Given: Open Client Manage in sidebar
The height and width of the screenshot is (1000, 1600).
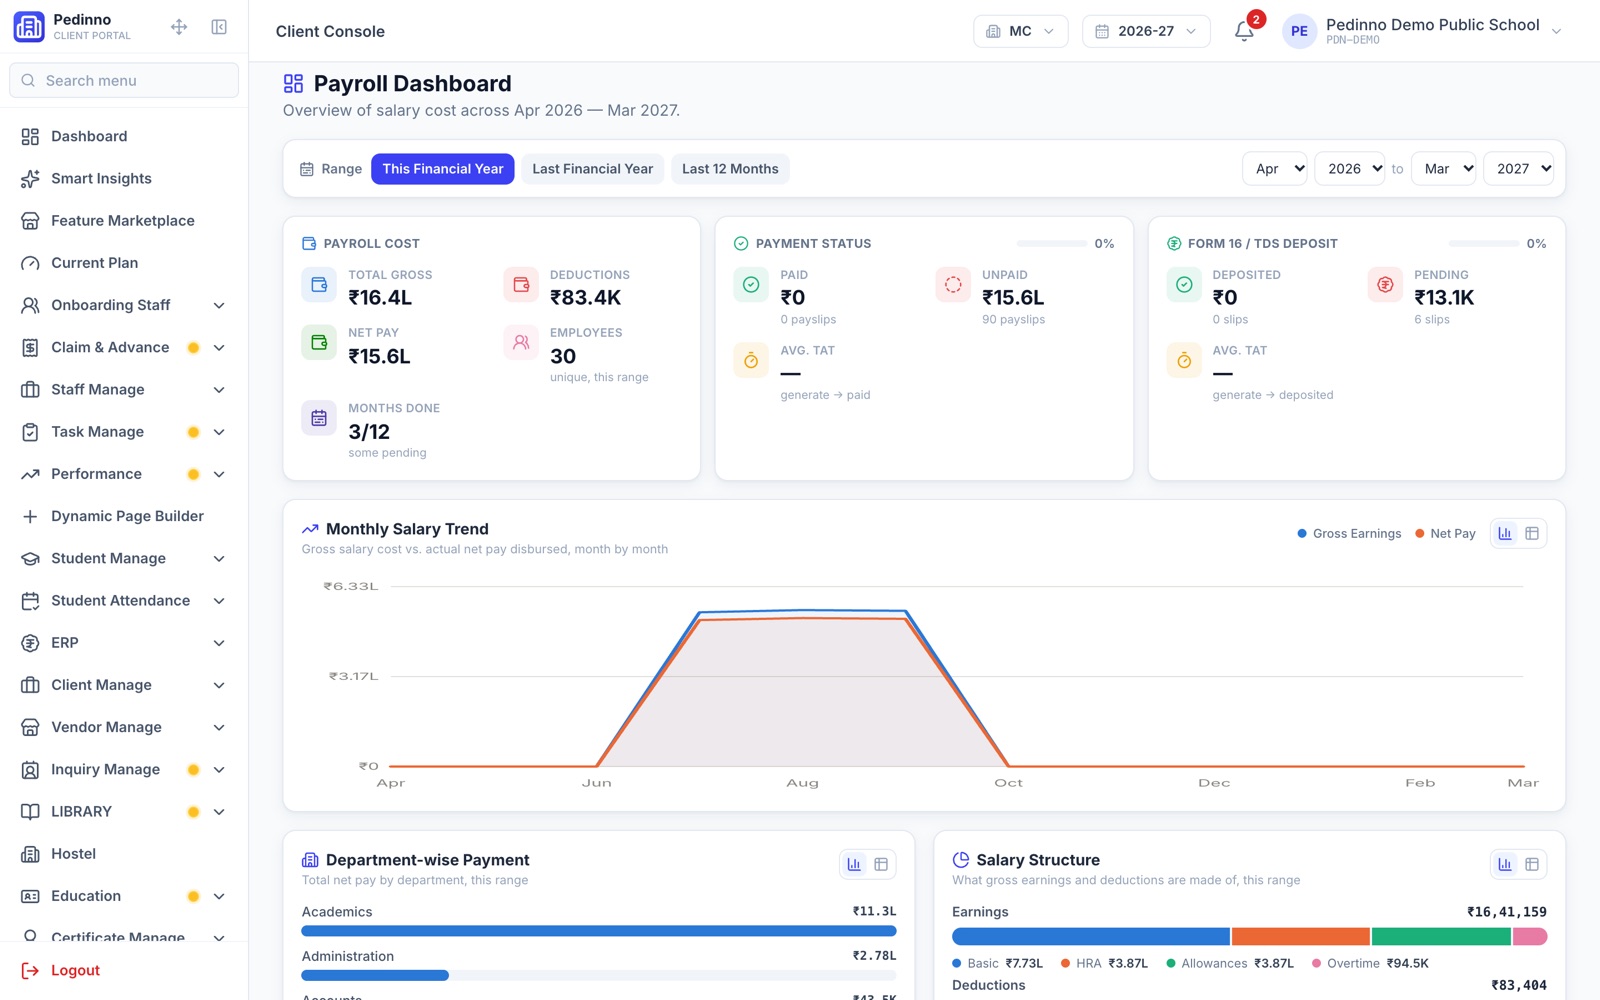Looking at the screenshot, I should (124, 685).
